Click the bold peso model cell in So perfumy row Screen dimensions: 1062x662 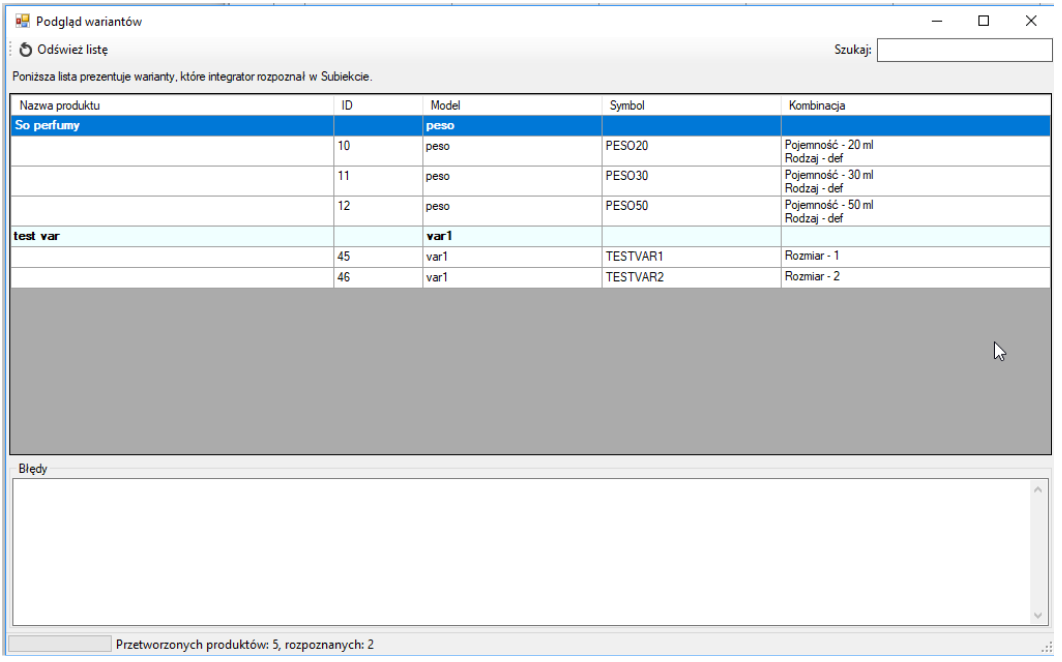click(x=512, y=125)
